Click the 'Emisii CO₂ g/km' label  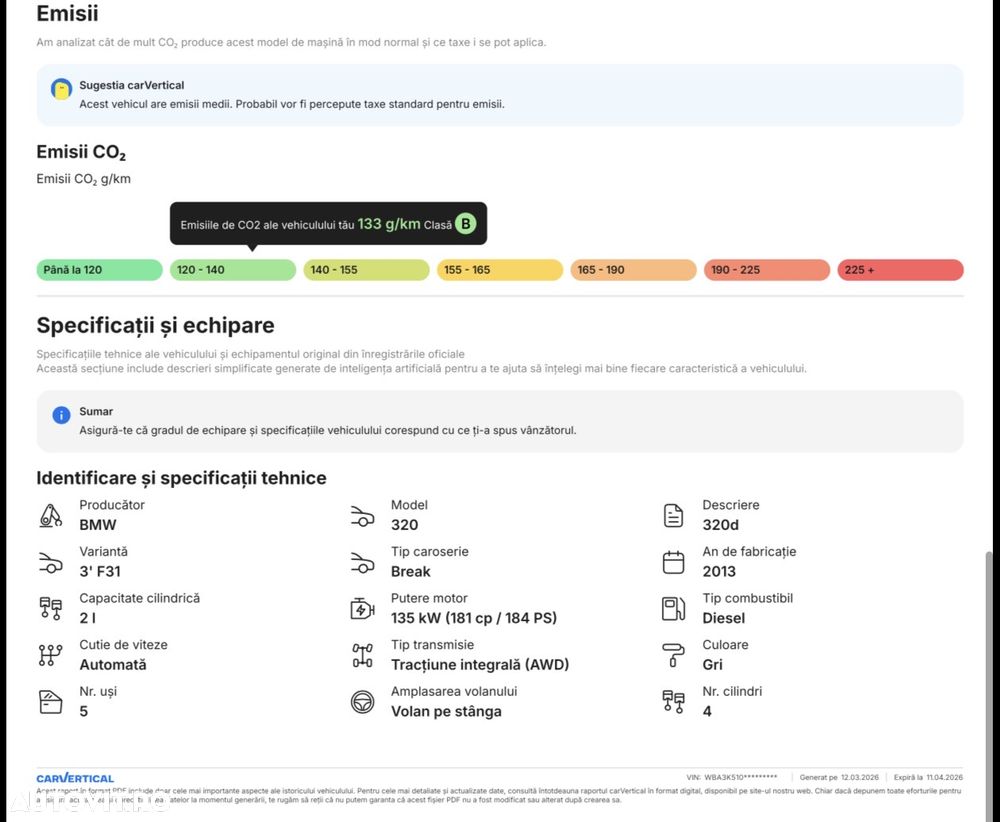click(x=84, y=179)
